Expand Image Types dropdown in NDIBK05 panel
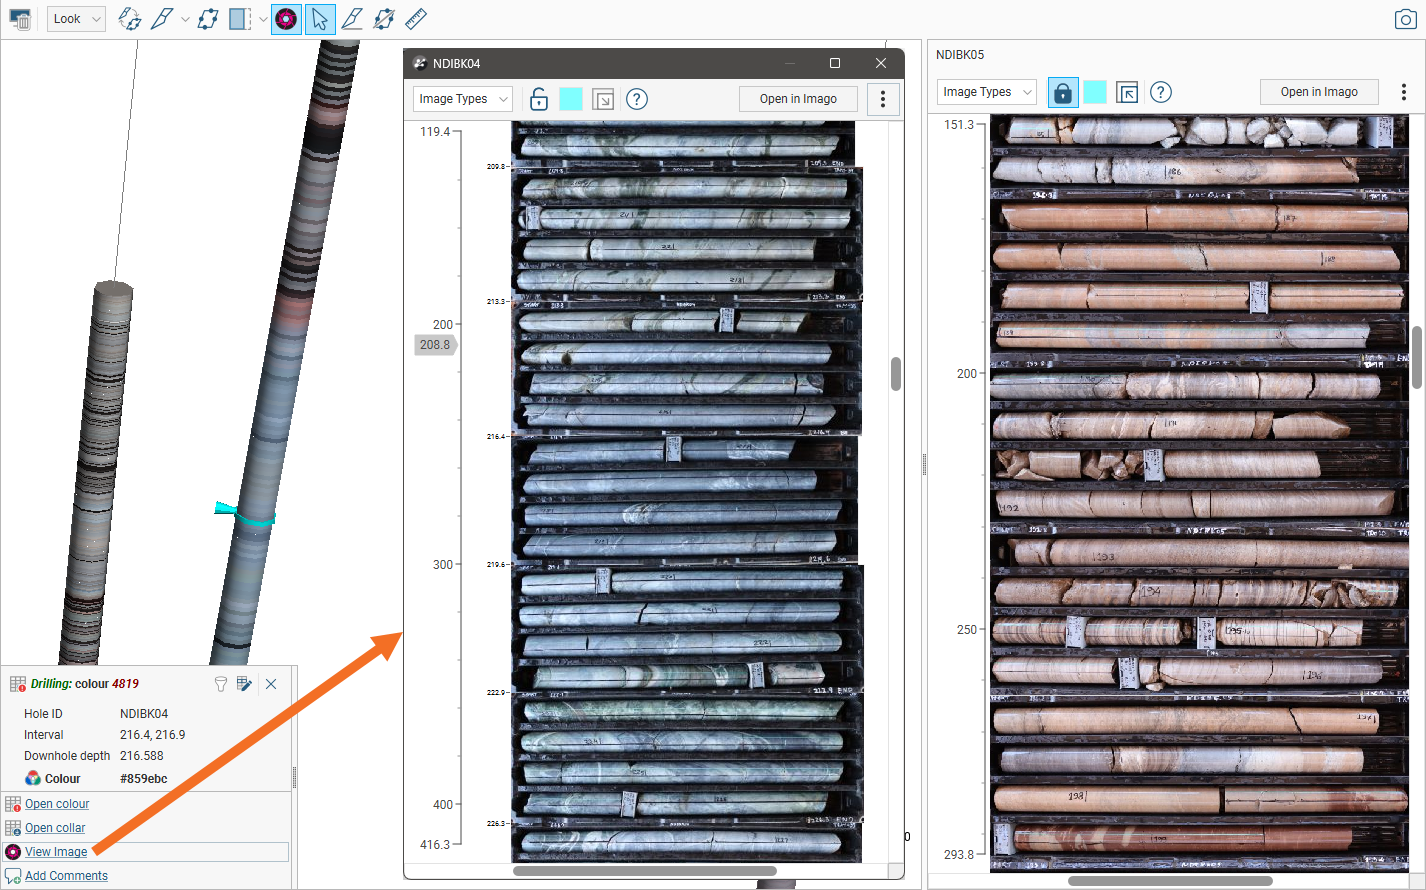 [x=987, y=92]
